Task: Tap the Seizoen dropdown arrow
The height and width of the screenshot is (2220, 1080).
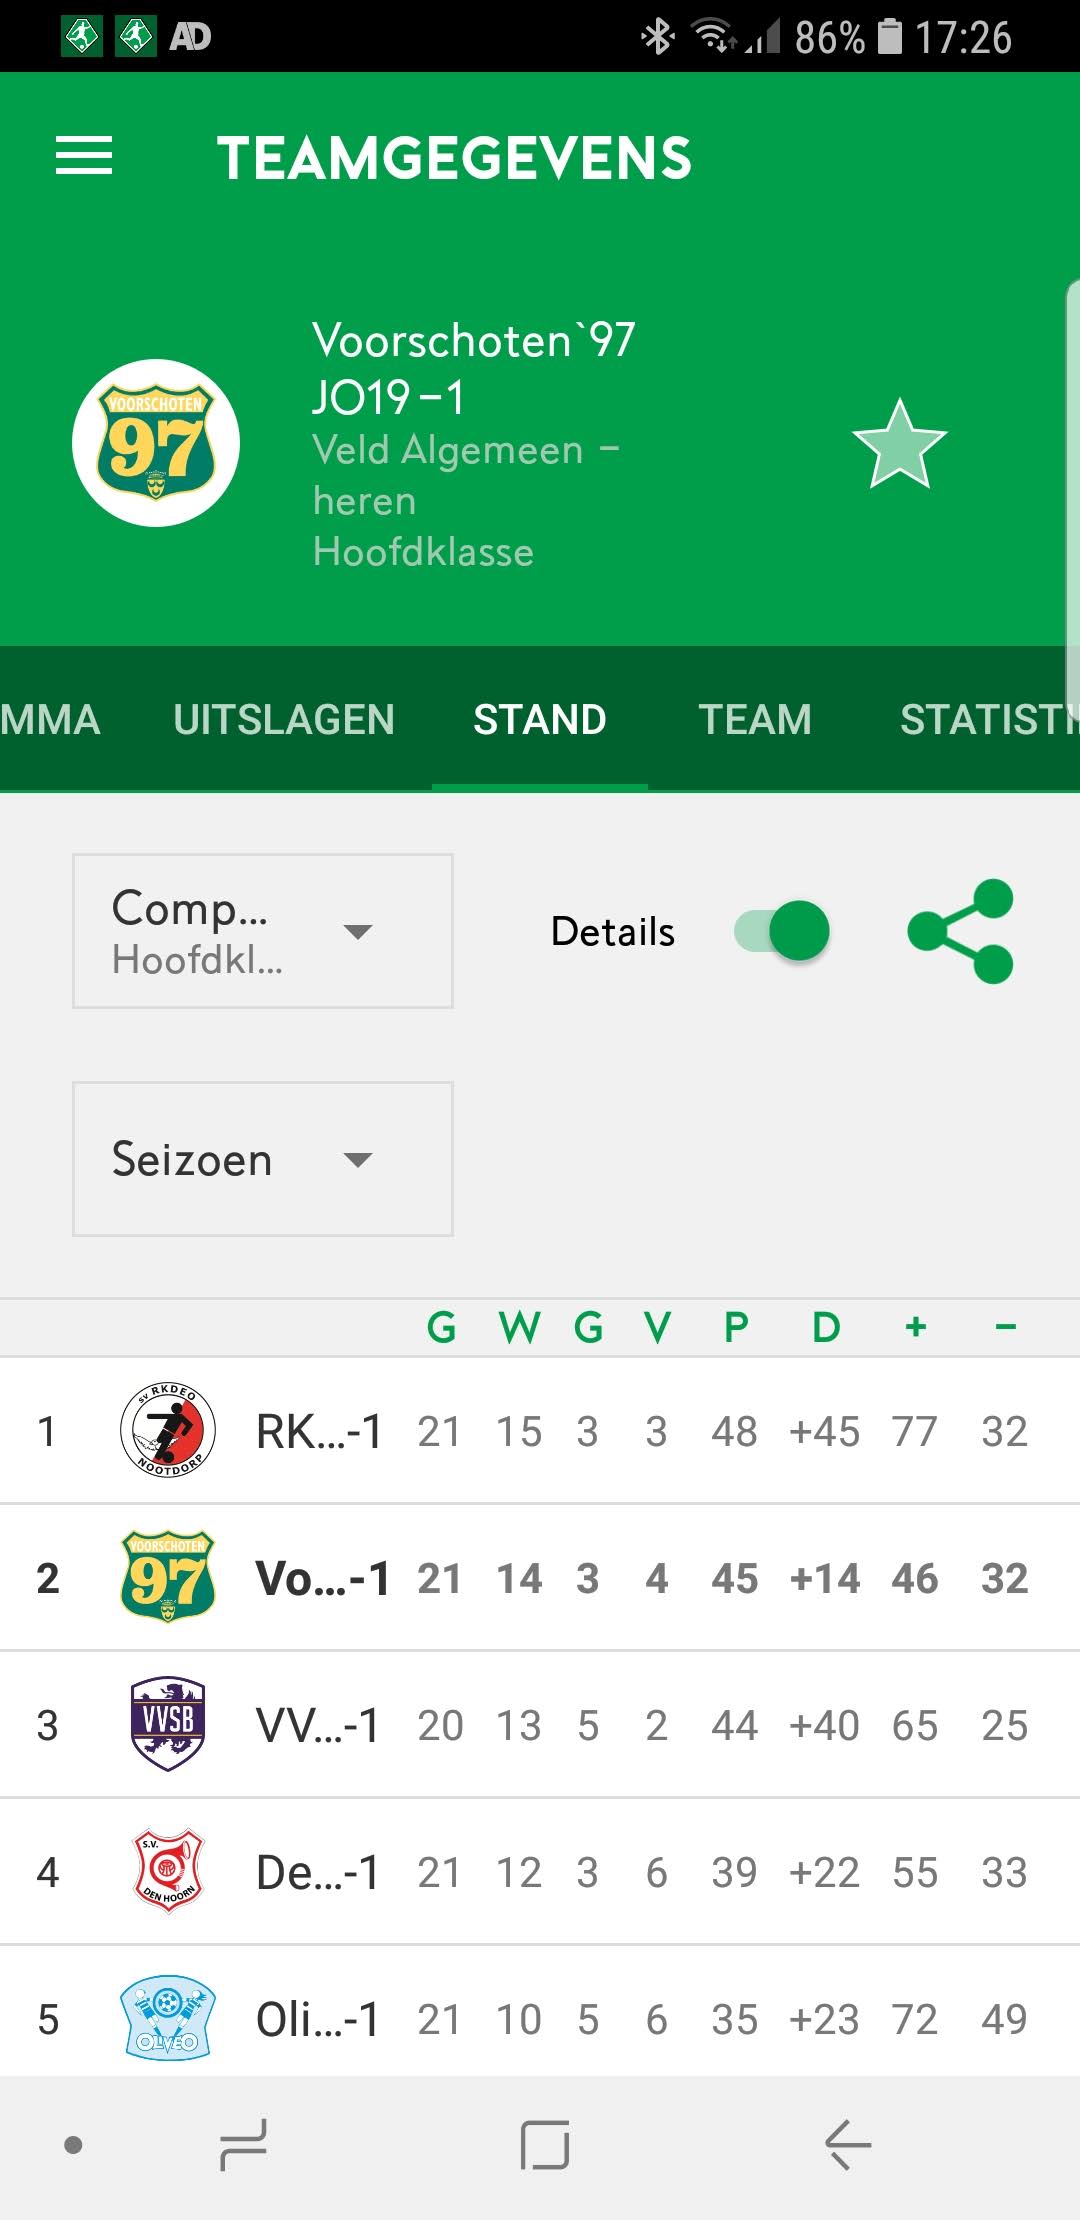Action: click(x=358, y=1160)
